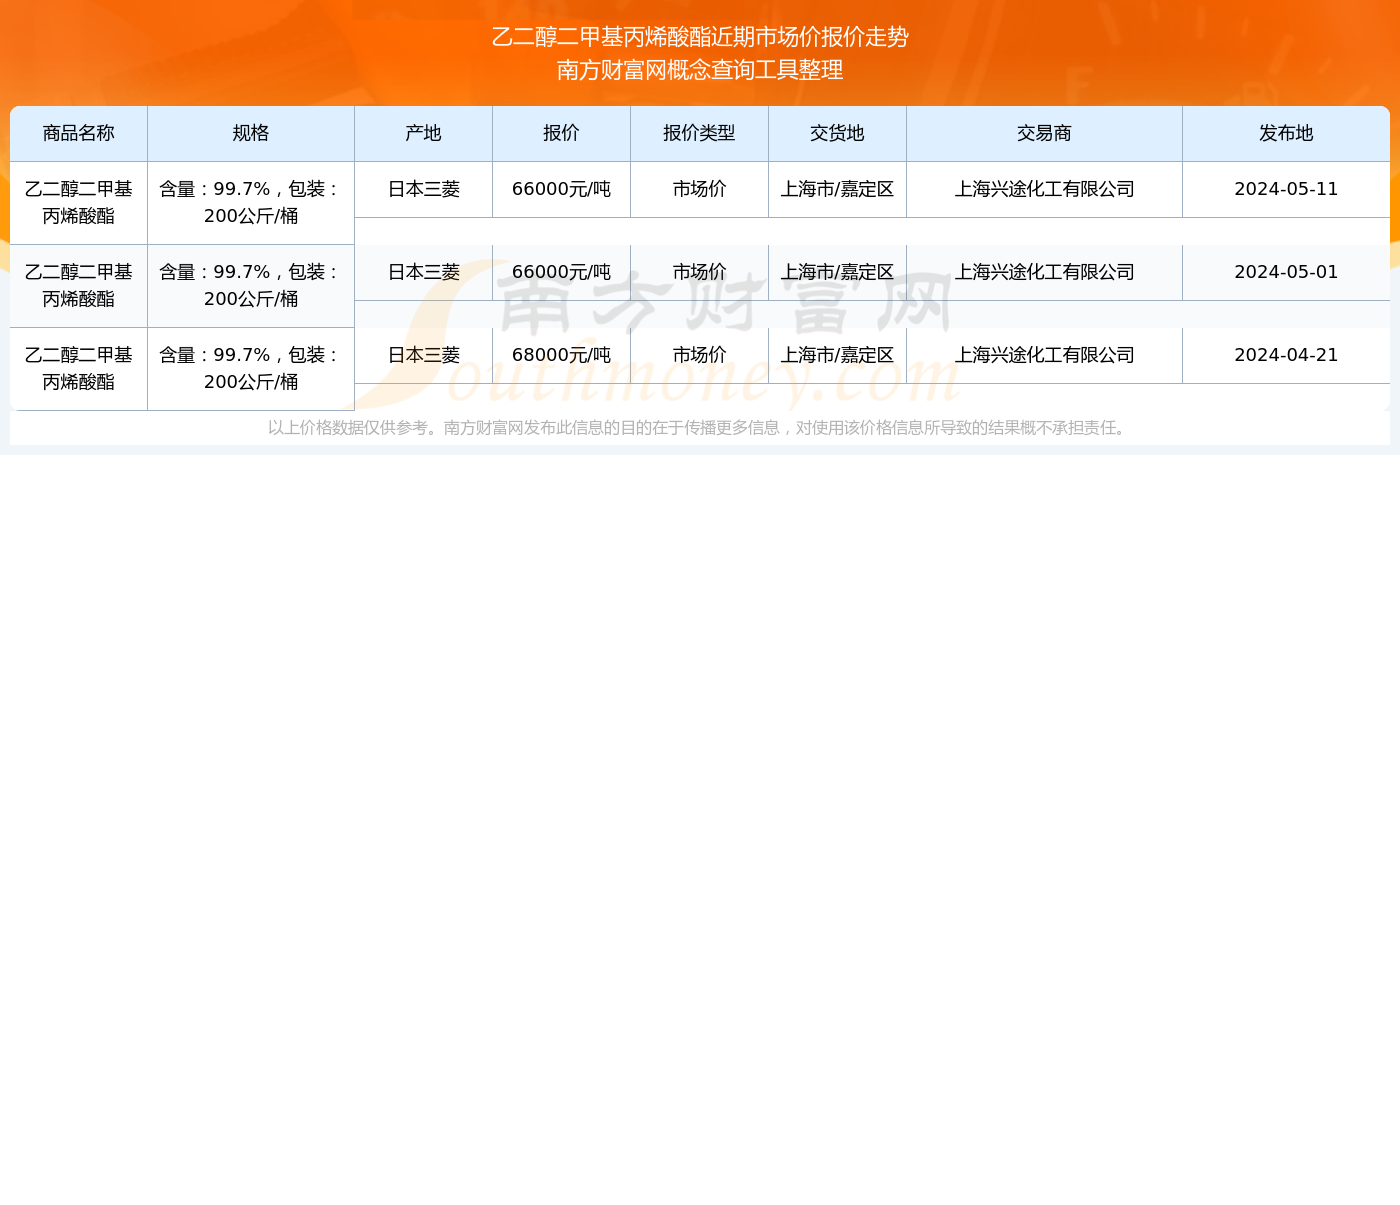
Task: Click the 2024-05-01 date cell
Action: coord(1286,272)
